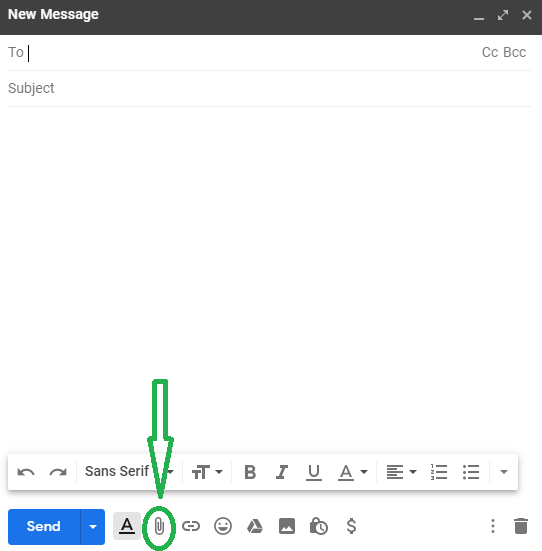Close the New Message window
542x551 pixels.
527,15
